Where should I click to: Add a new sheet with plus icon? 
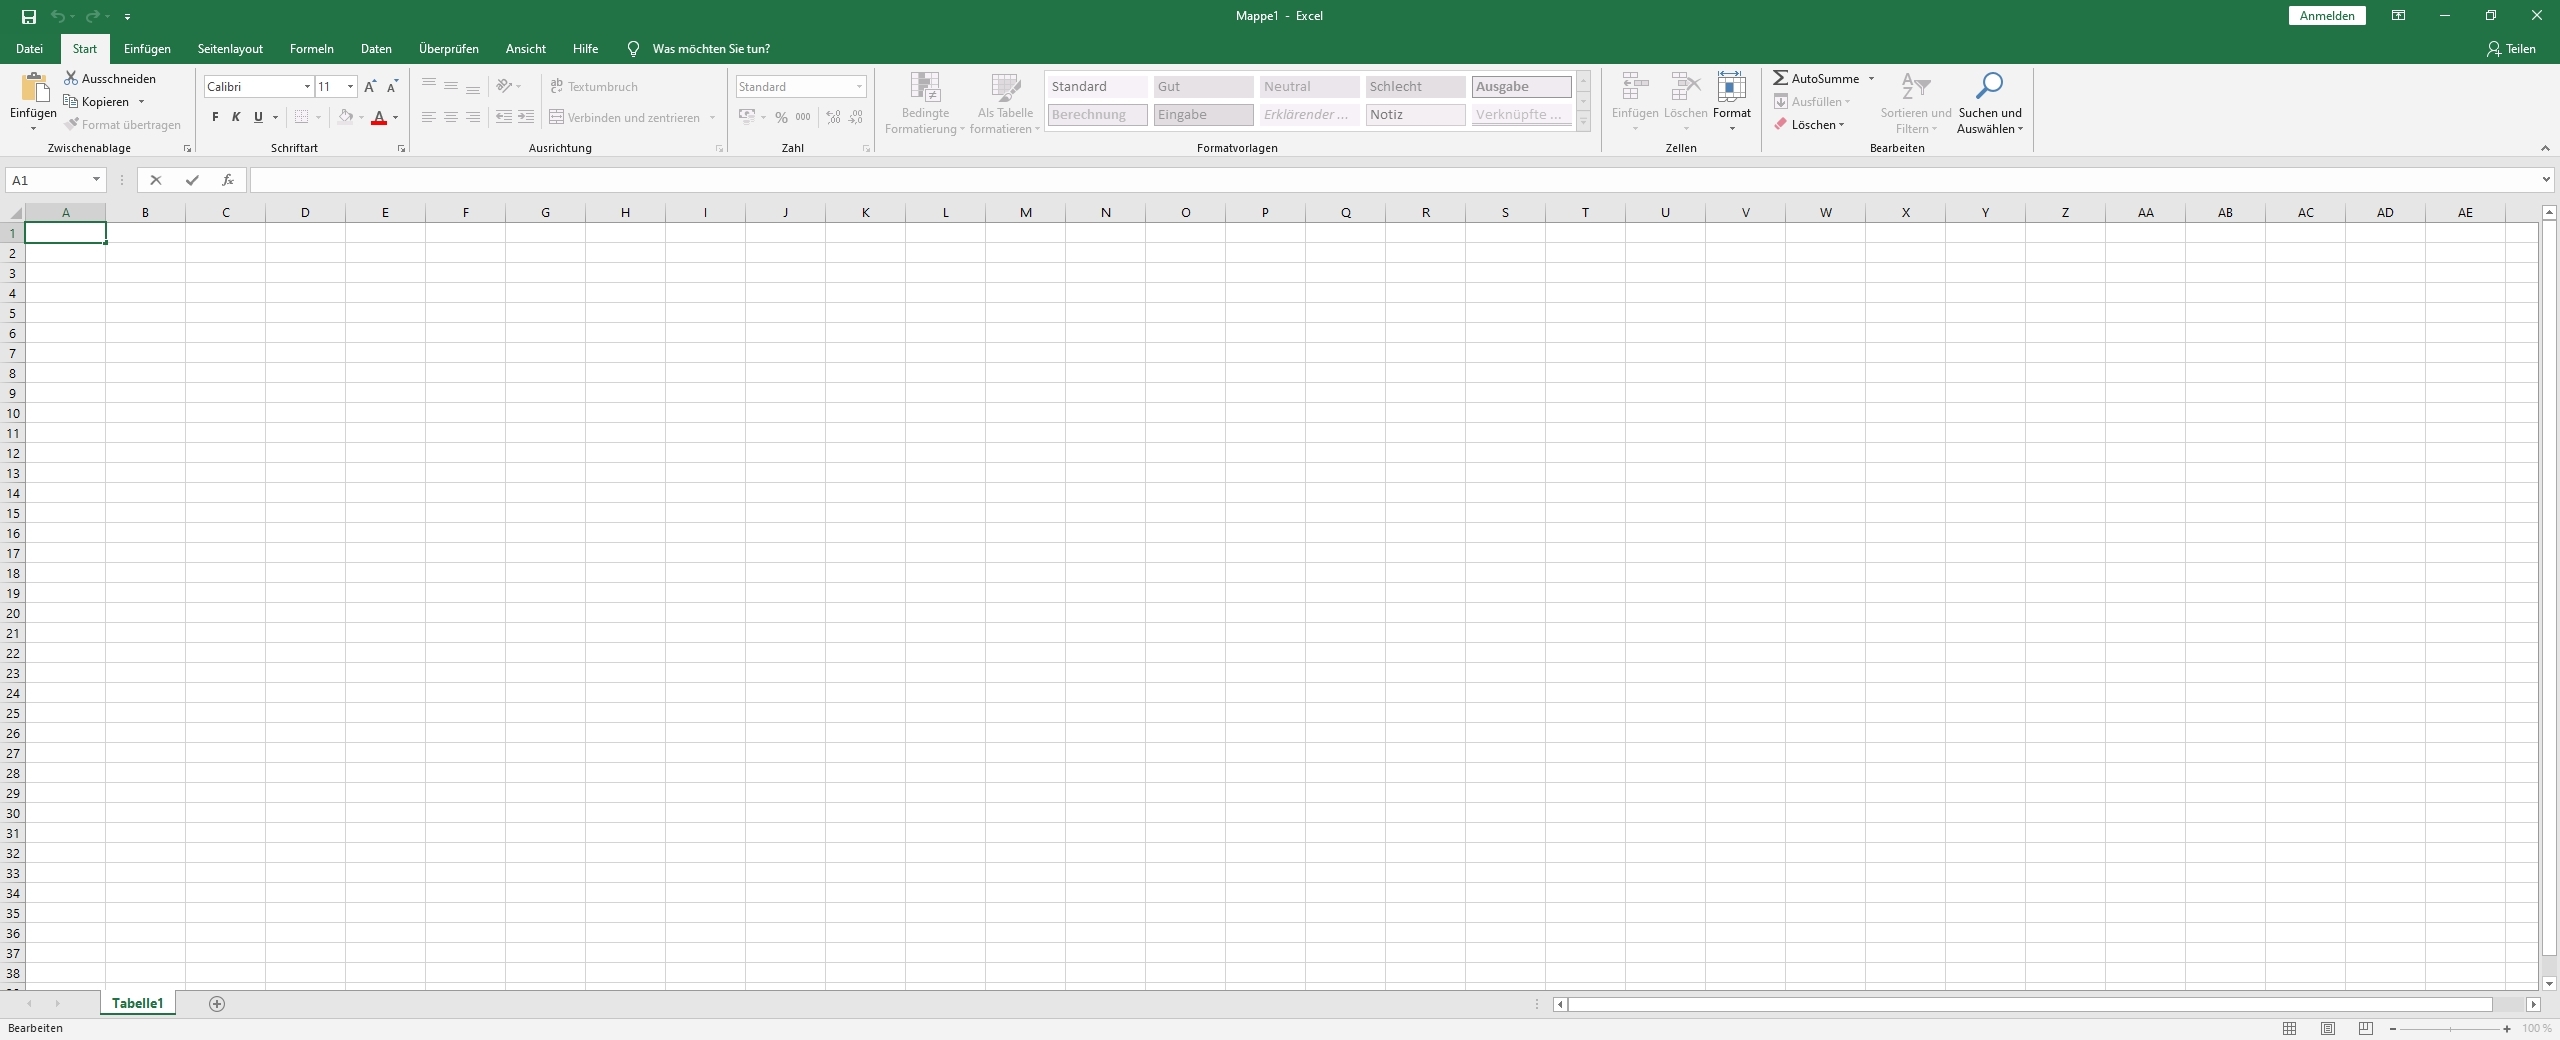pyautogui.click(x=217, y=1004)
